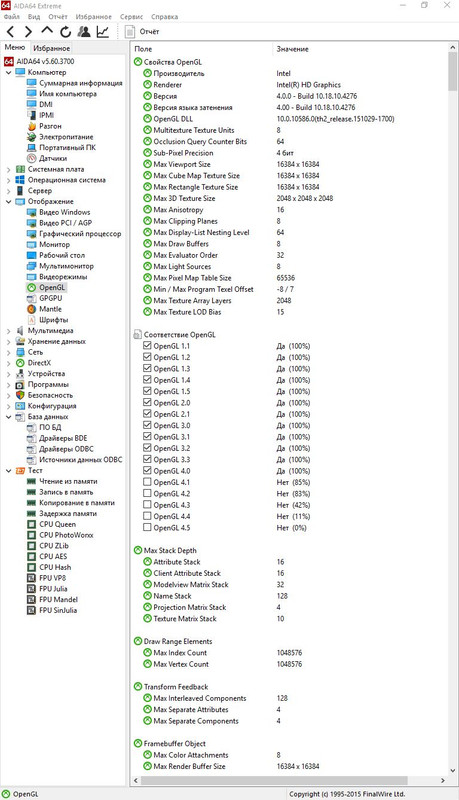Open the Файл menu
459x800 pixels.
pos(11,17)
